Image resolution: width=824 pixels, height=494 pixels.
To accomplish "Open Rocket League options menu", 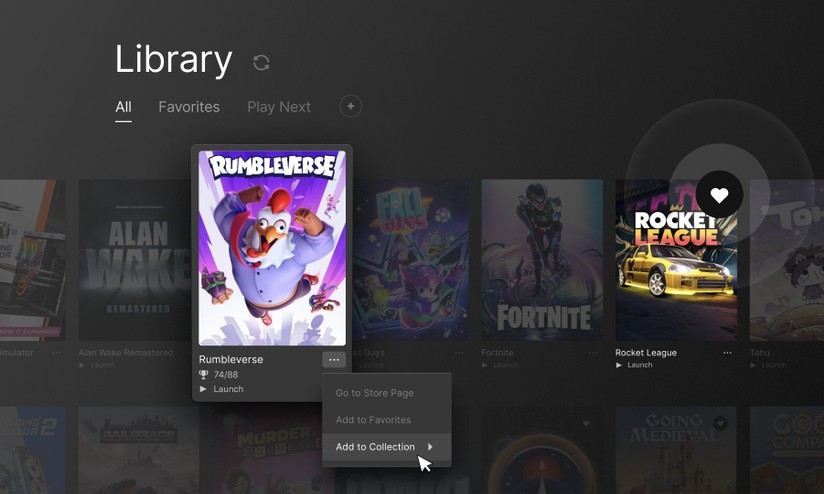I will (x=727, y=353).
